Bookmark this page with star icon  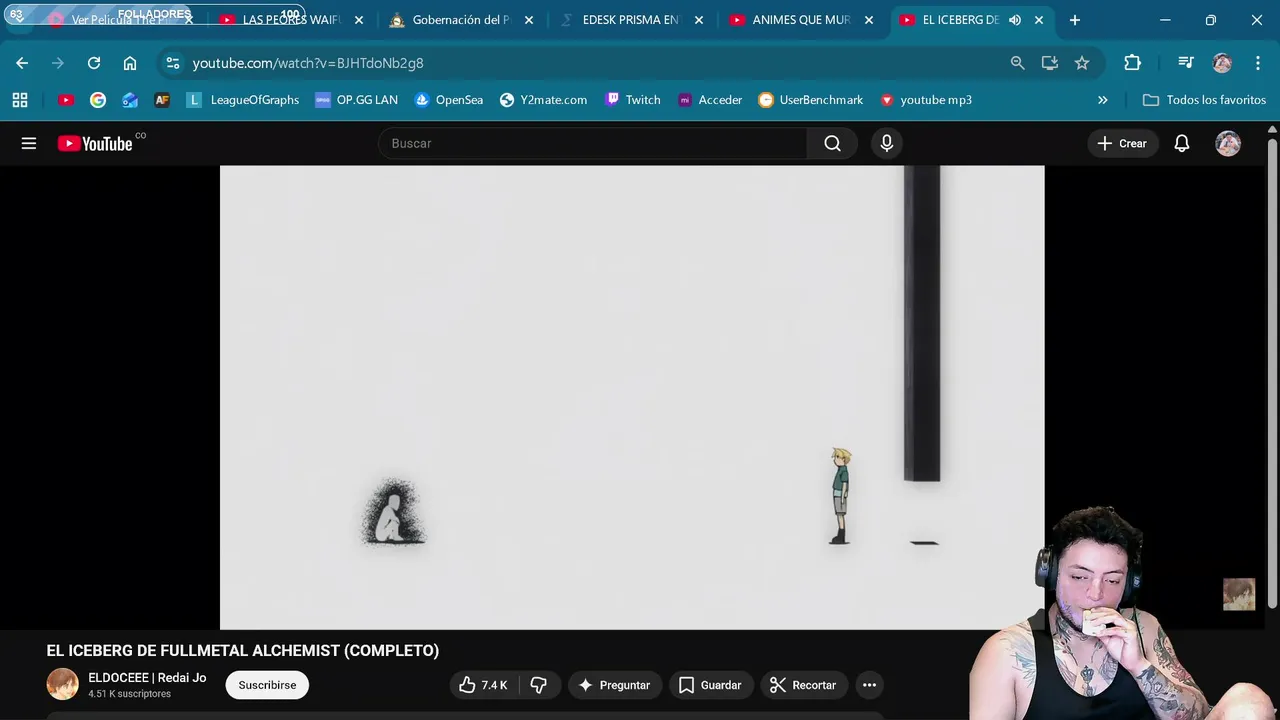pyautogui.click(x=1082, y=63)
